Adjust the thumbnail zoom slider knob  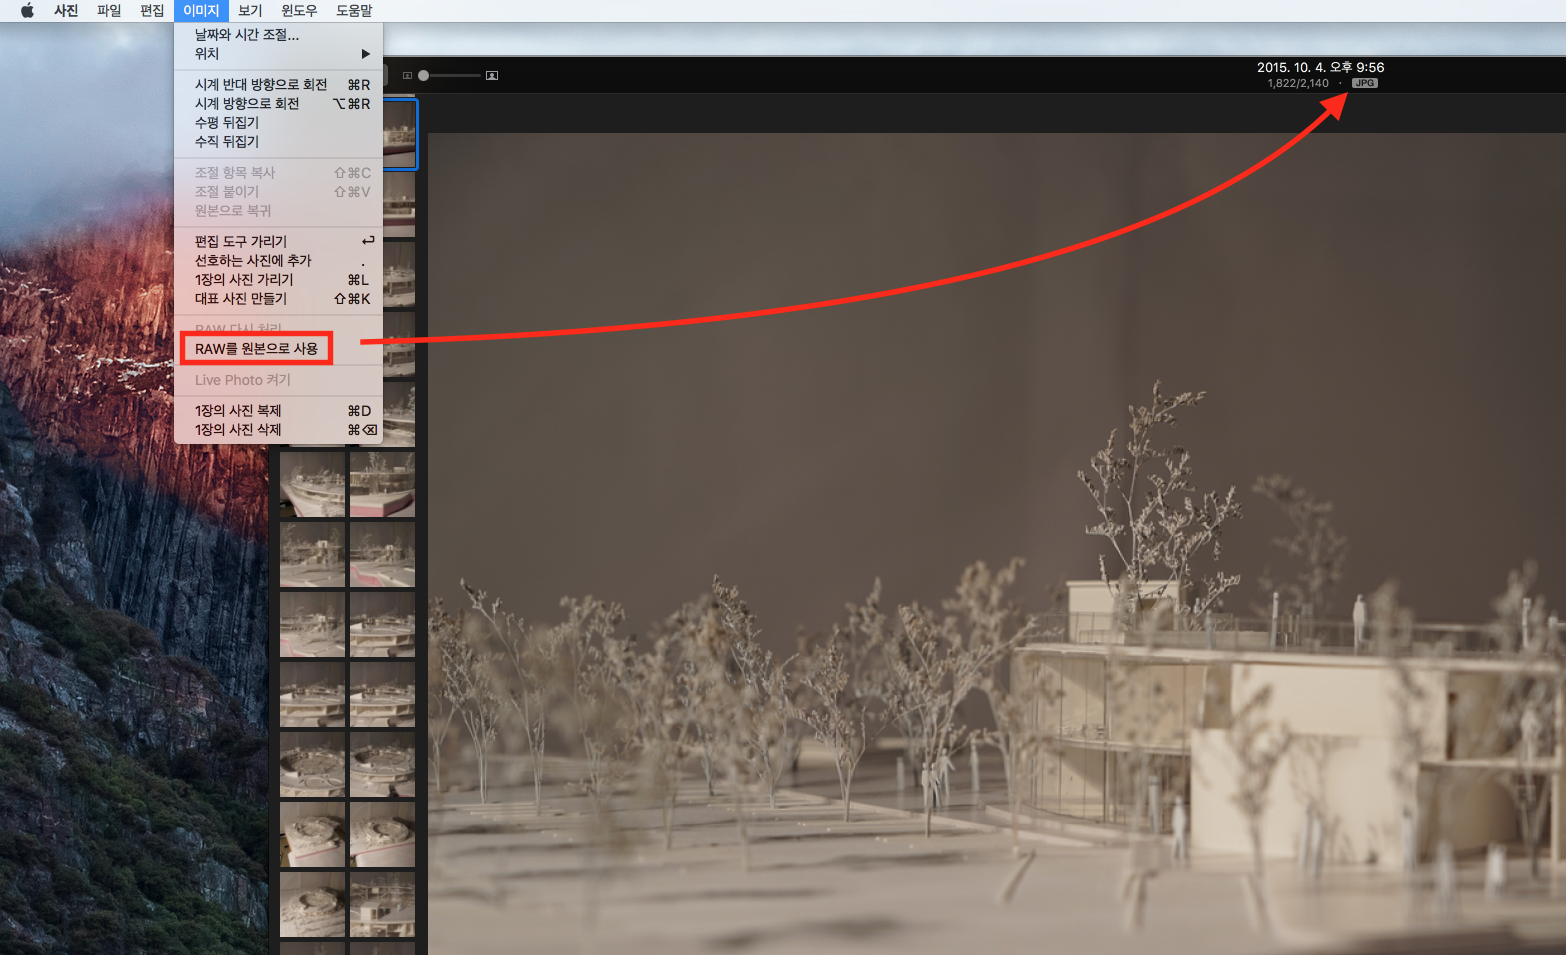coord(424,76)
